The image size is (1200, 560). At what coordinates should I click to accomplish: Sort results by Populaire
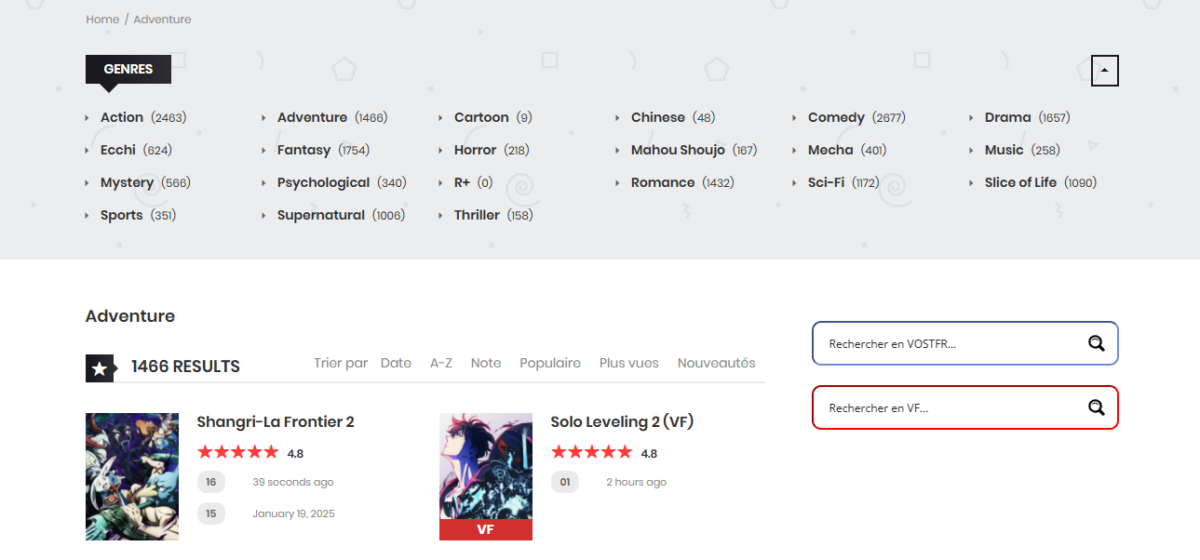pos(550,363)
